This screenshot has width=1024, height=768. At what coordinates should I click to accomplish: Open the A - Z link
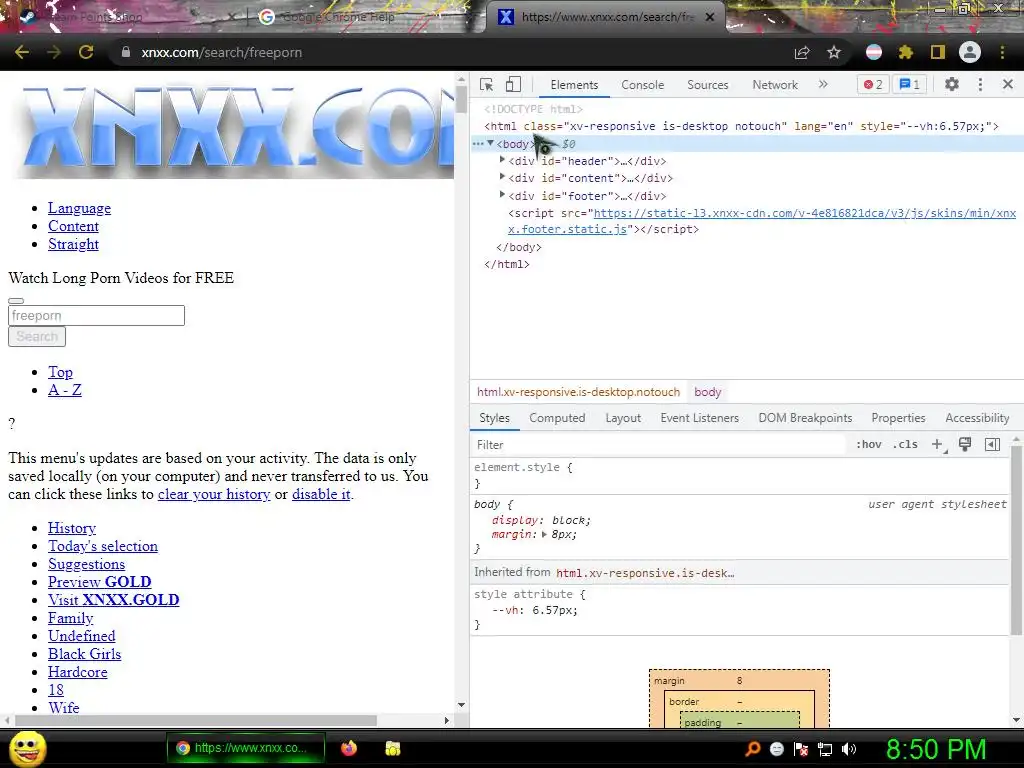tap(65, 390)
